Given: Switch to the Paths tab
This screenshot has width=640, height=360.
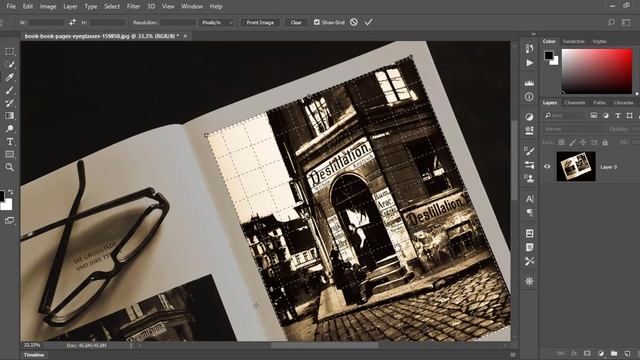Looking at the screenshot, I should coord(600,102).
